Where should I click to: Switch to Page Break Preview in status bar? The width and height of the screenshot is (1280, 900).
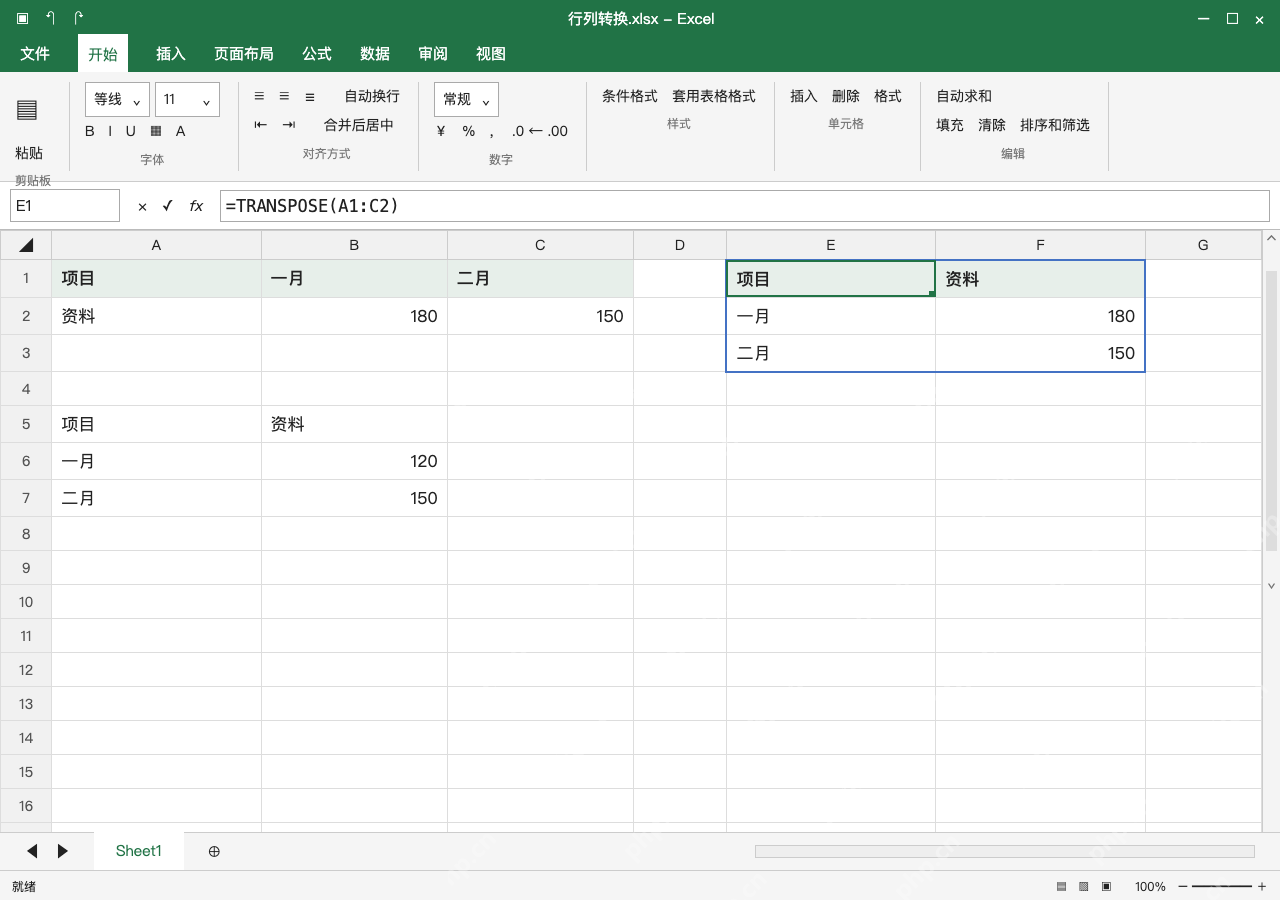[1106, 886]
